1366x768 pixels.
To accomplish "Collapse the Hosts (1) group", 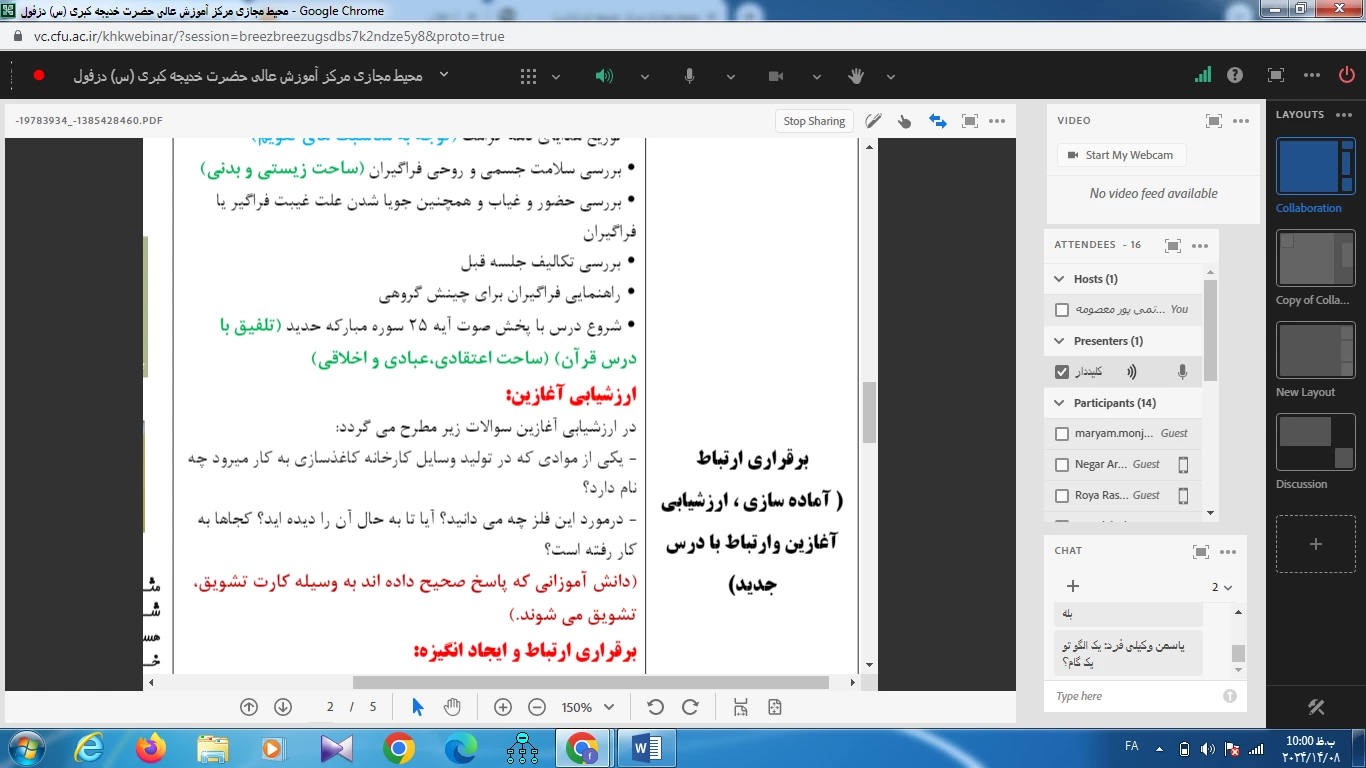I will tap(1060, 279).
